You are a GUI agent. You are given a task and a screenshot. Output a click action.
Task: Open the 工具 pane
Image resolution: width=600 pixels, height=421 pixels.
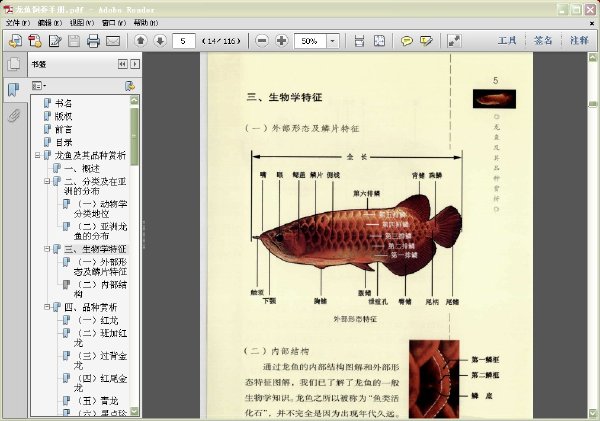point(507,40)
